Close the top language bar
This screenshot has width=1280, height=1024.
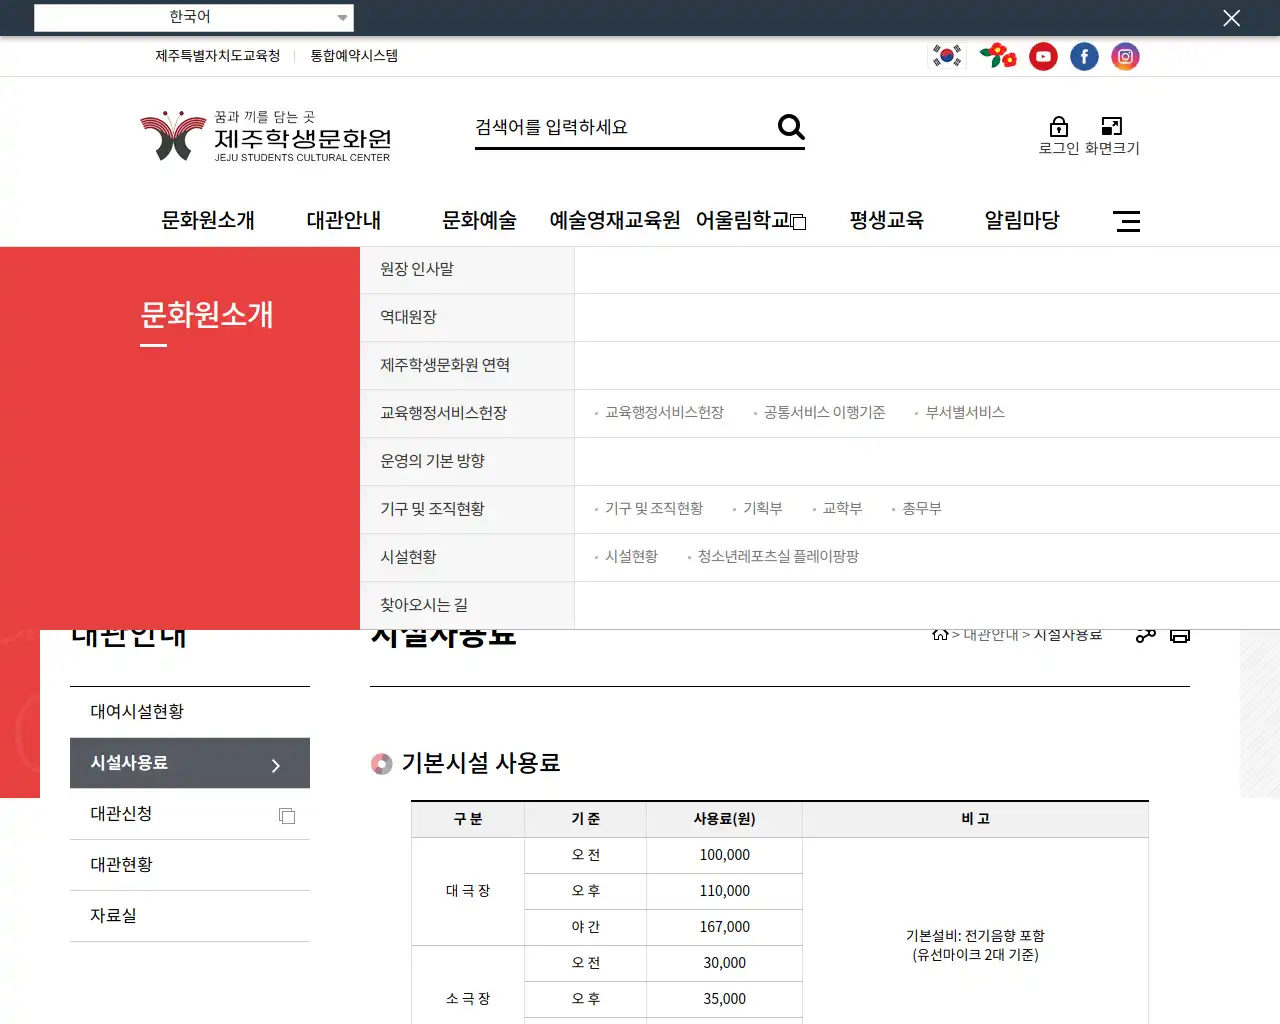click(x=1232, y=18)
